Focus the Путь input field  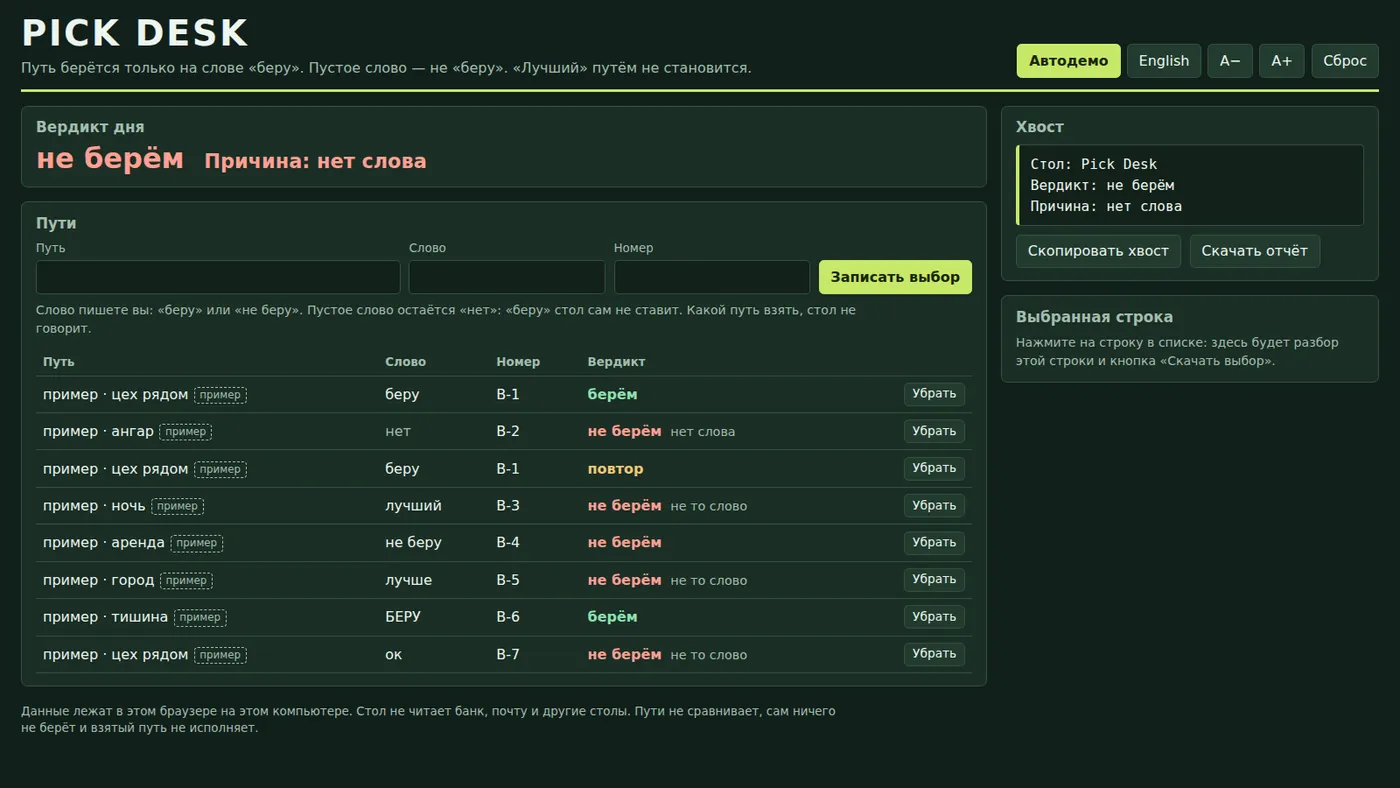click(x=218, y=277)
